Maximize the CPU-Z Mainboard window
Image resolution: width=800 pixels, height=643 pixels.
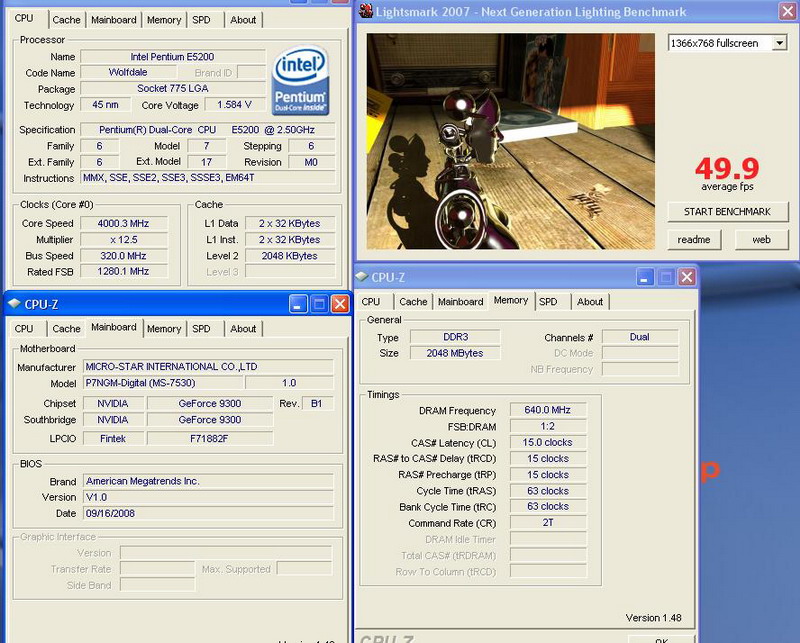[x=319, y=304]
